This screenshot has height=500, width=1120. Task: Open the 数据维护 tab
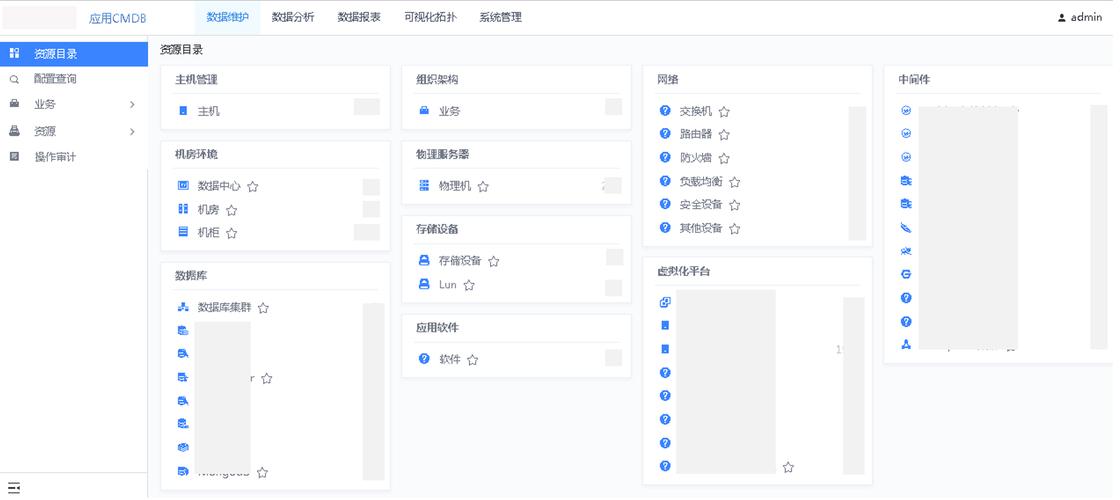point(227,18)
